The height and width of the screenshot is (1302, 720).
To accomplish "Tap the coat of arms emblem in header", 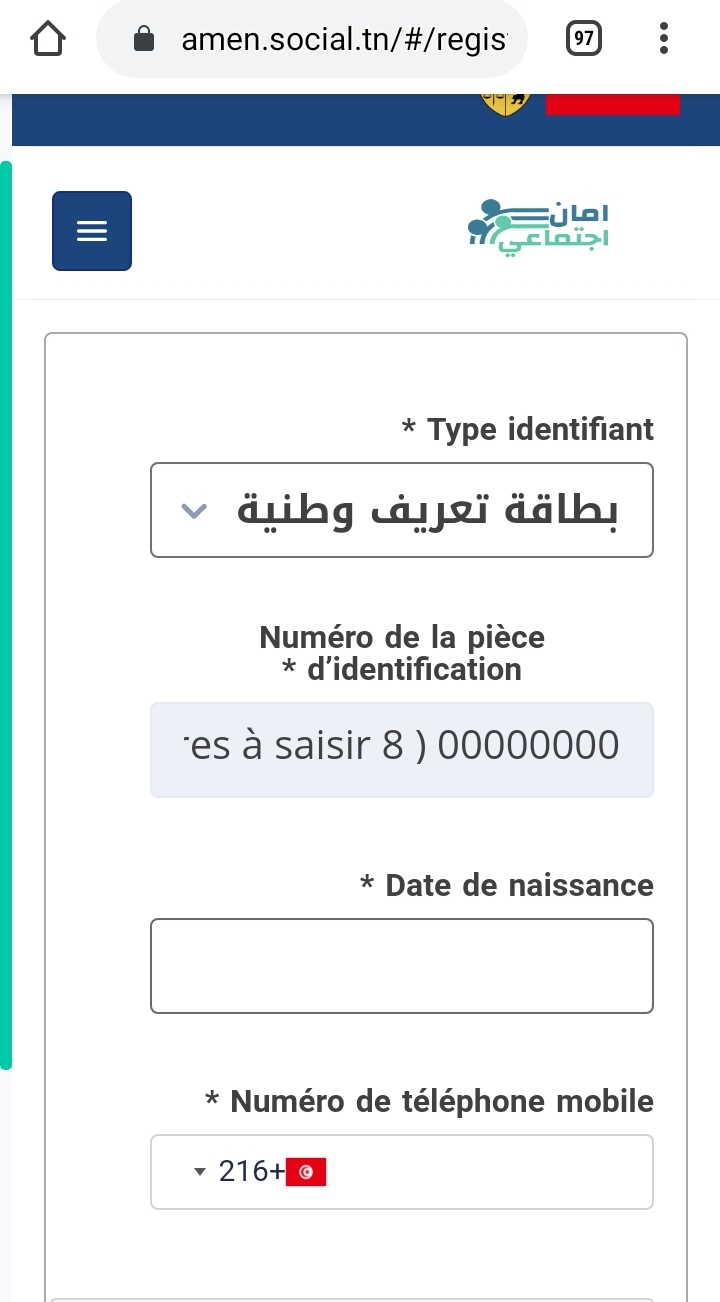I will click(x=506, y=103).
